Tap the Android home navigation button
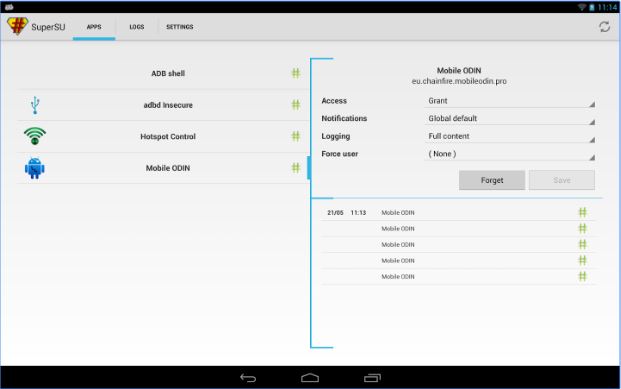Viewport: 621px width, 389px height. [x=310, y=378]
